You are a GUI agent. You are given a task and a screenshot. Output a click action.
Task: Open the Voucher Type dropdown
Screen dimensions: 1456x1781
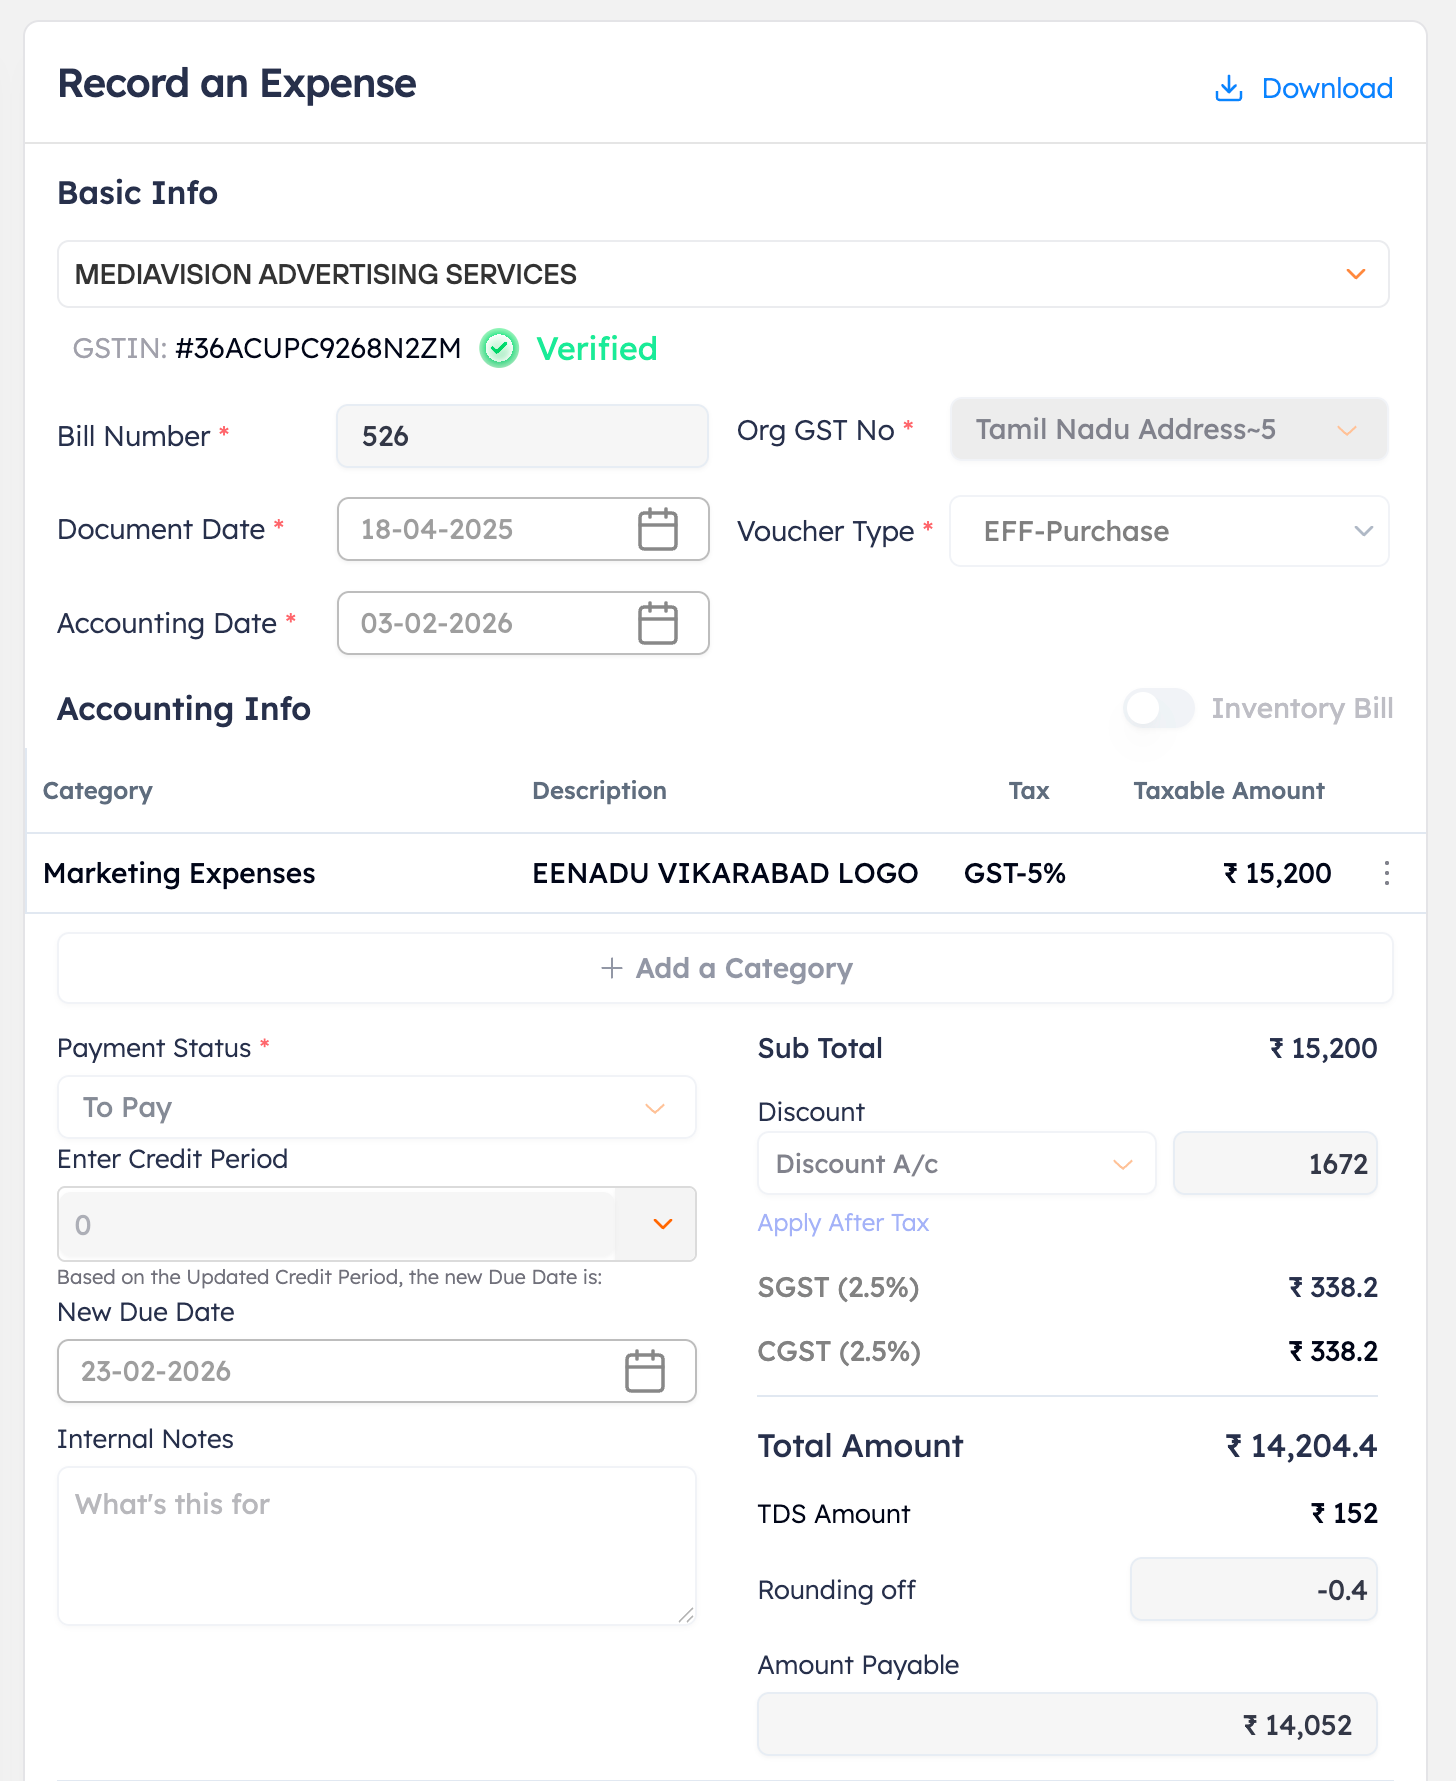1363,531
